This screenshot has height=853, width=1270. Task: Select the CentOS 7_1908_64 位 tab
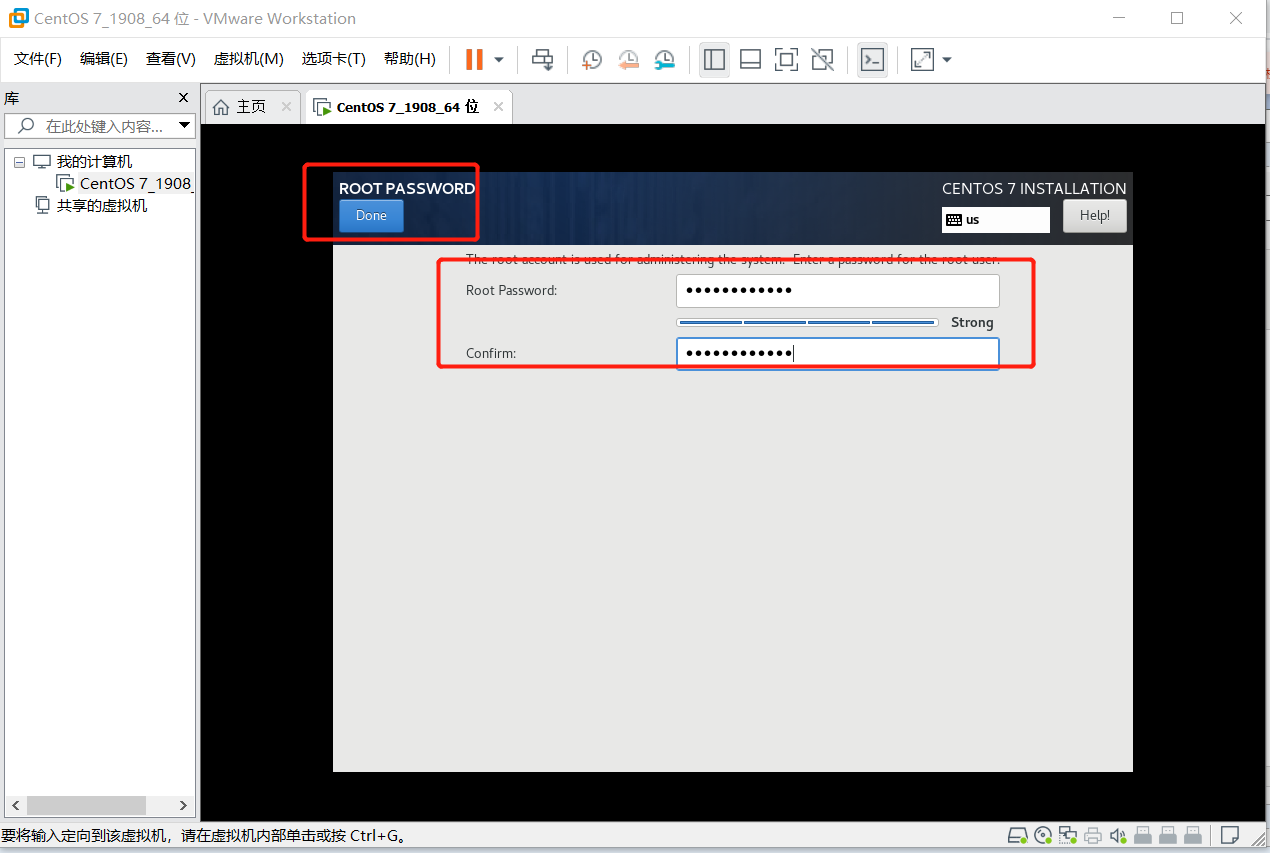[x=408, y=107]
